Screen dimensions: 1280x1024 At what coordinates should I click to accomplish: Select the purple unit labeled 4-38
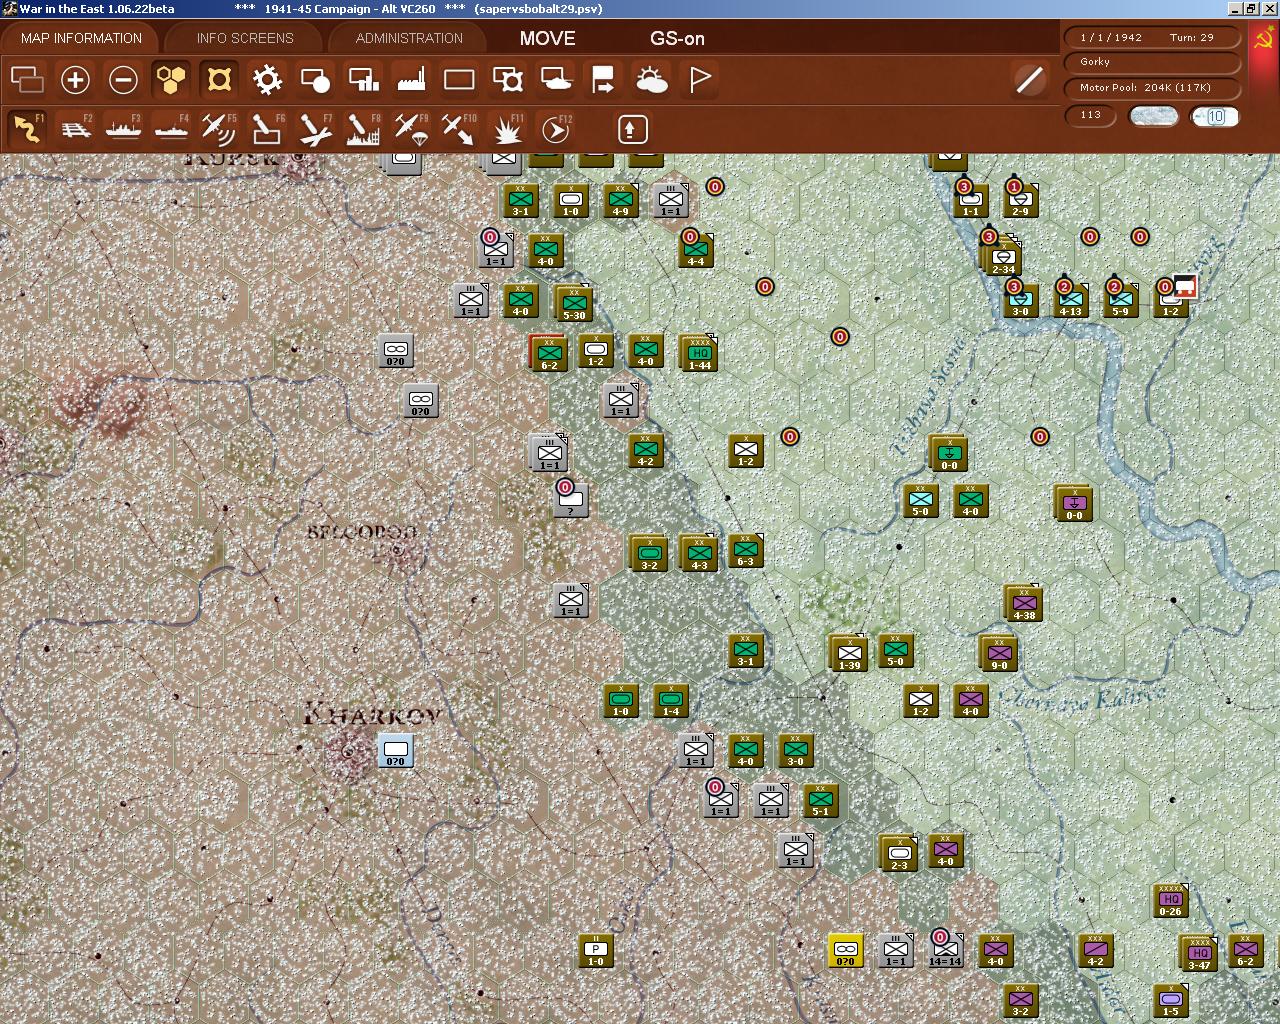[x=1023, y=602]
